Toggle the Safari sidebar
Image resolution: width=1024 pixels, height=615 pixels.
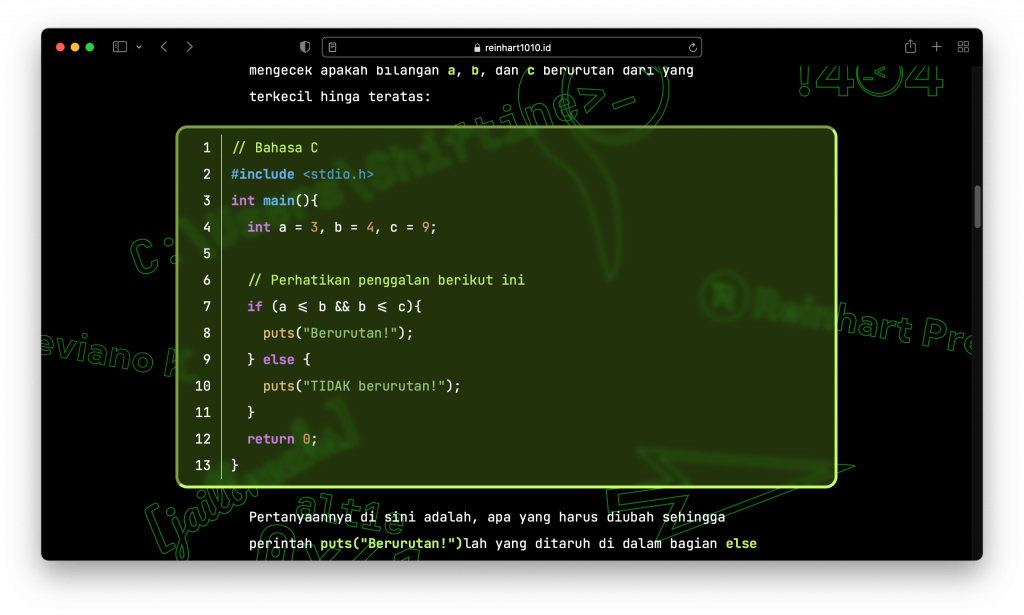(117, 46)
